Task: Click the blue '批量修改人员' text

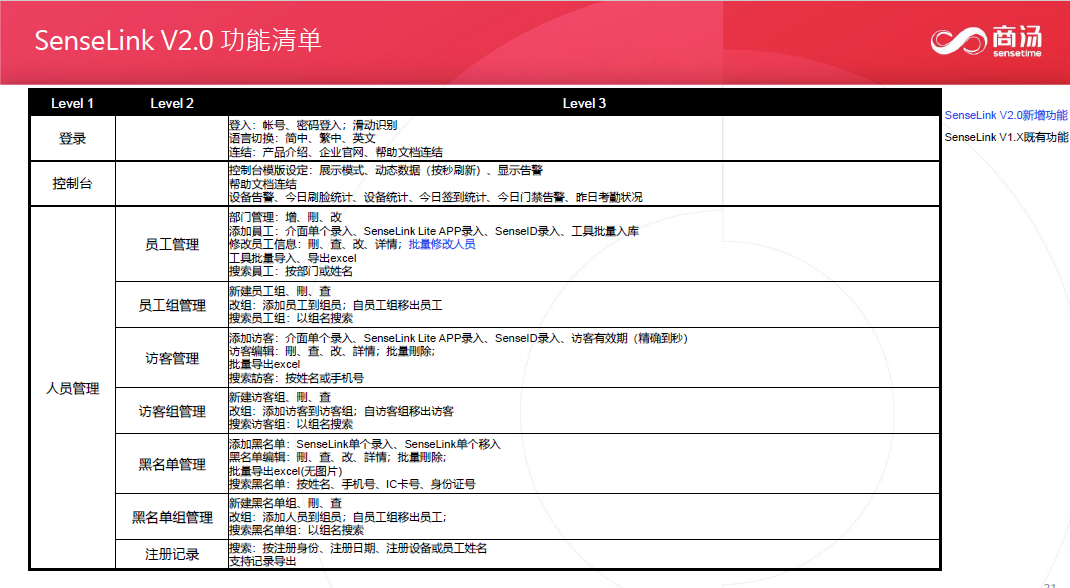Action: point(442,244)
